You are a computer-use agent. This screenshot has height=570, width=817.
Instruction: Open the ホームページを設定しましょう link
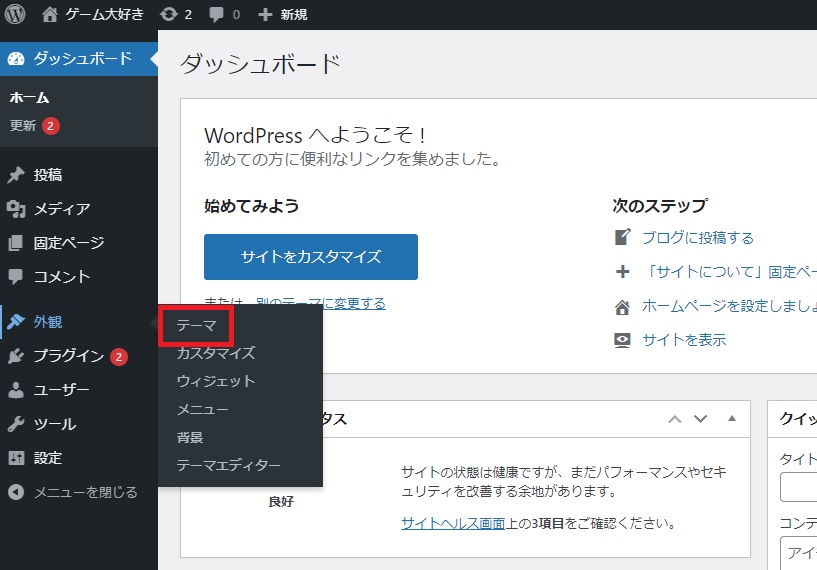[x=729, y=306]
